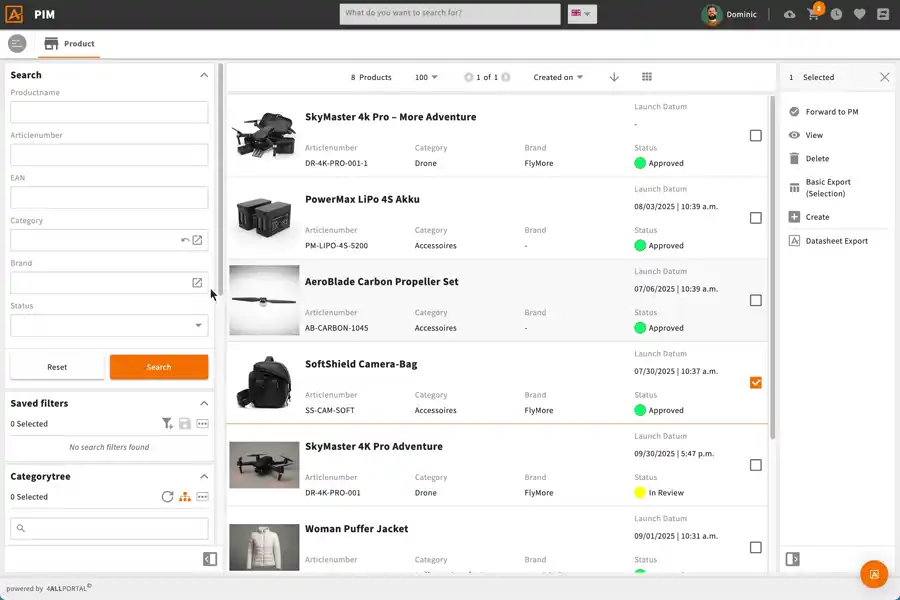Image resolution: width=900 pixels, height=600 pixels.
Task: Collapse the Search panel section
Action: coord(204,75)
